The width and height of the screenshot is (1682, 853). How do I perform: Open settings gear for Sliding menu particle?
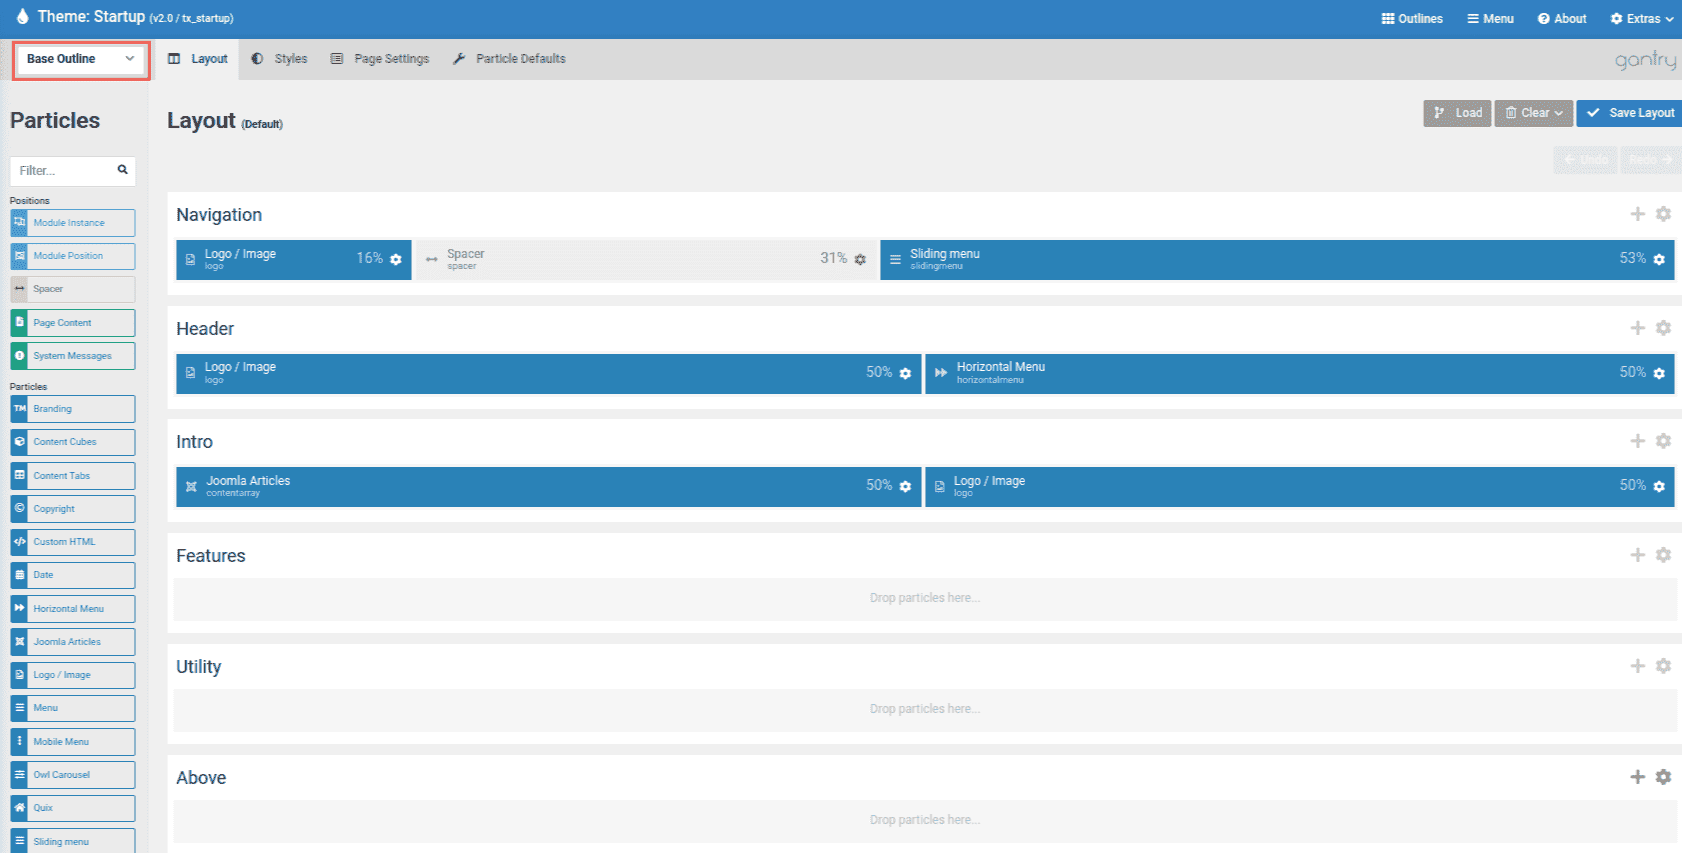coord(1659,259)
